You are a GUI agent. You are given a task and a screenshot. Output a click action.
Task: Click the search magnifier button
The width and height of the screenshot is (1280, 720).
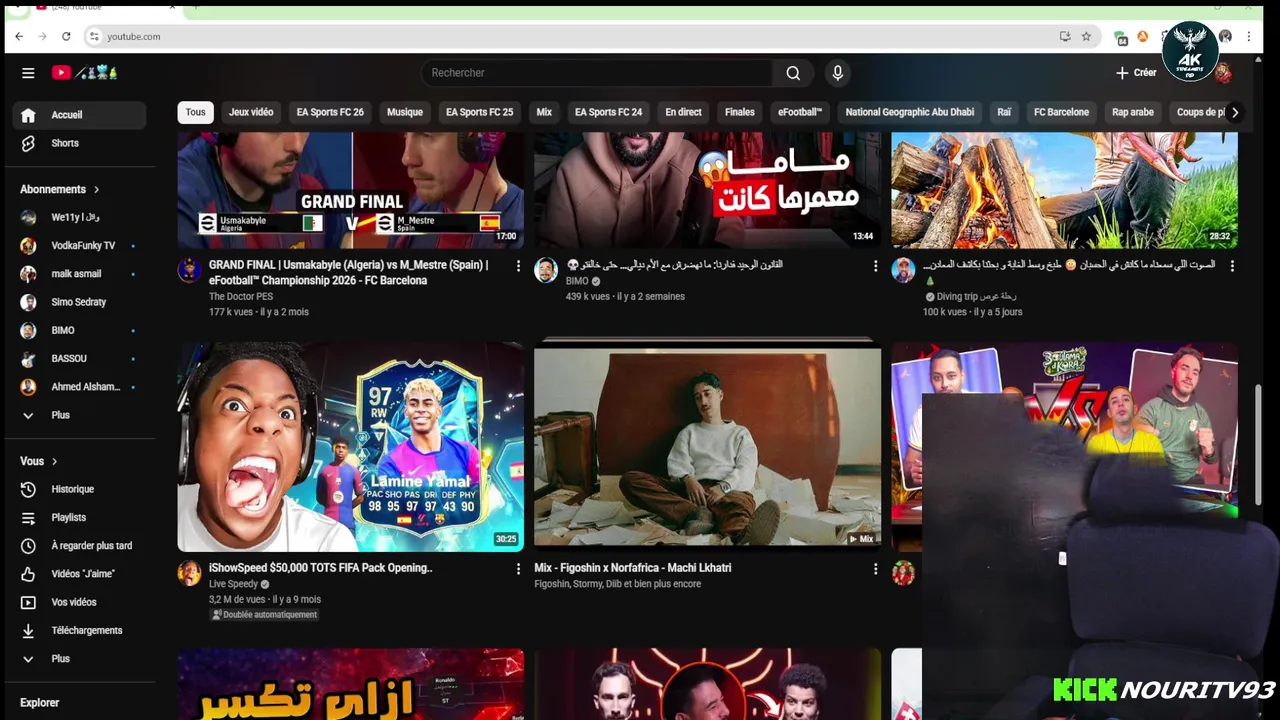pos(793,73)
